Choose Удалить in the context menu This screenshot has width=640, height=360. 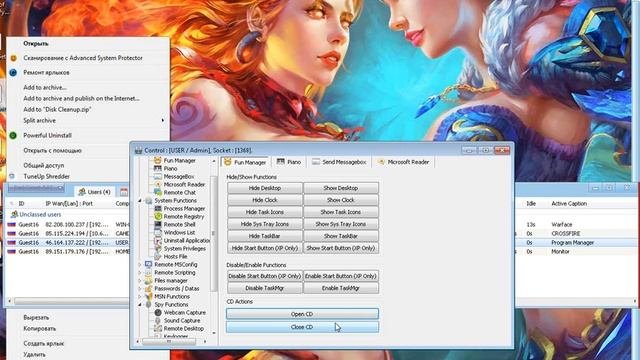pos(34,355)
